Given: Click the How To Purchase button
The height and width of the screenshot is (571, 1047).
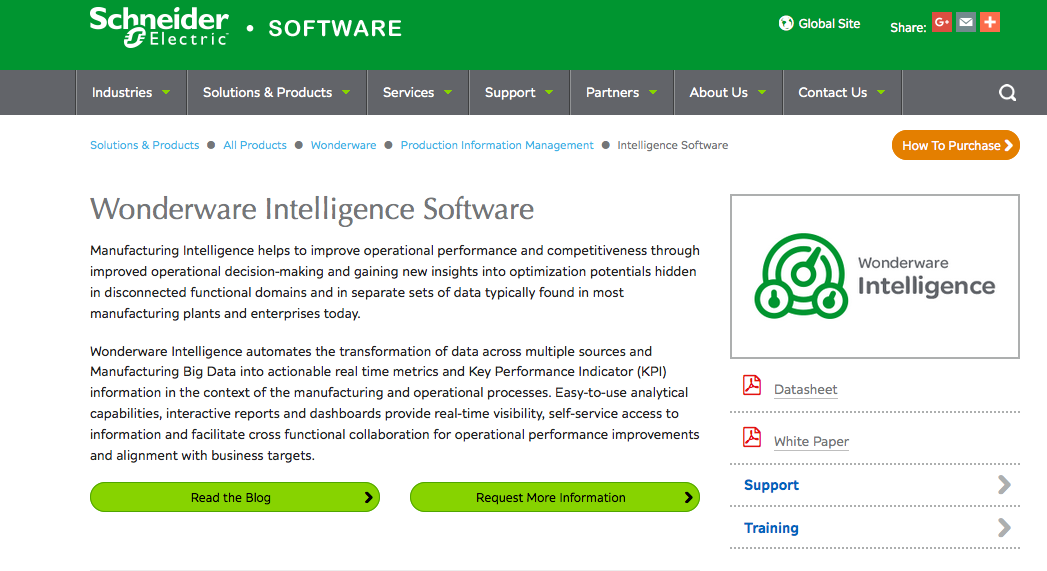Looking at the screenshot, I should tap(955, 145).
